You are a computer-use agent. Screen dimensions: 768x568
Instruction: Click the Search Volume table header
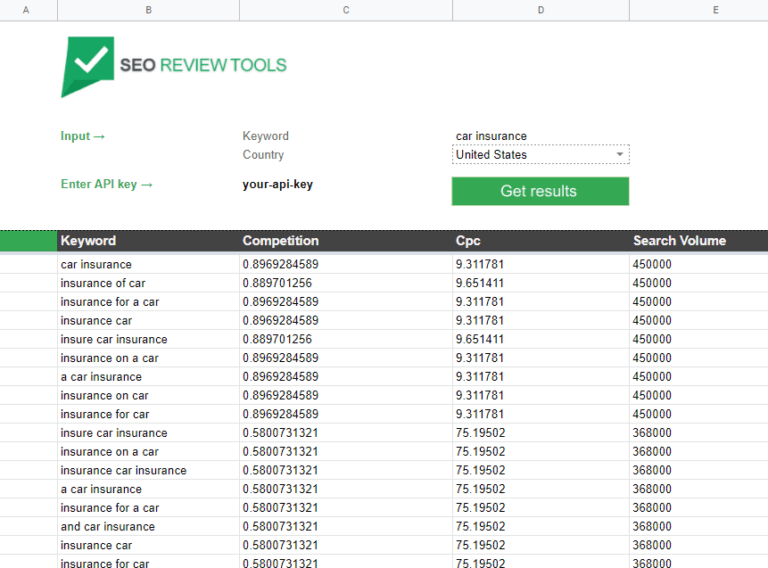click(x=679, y=241)
